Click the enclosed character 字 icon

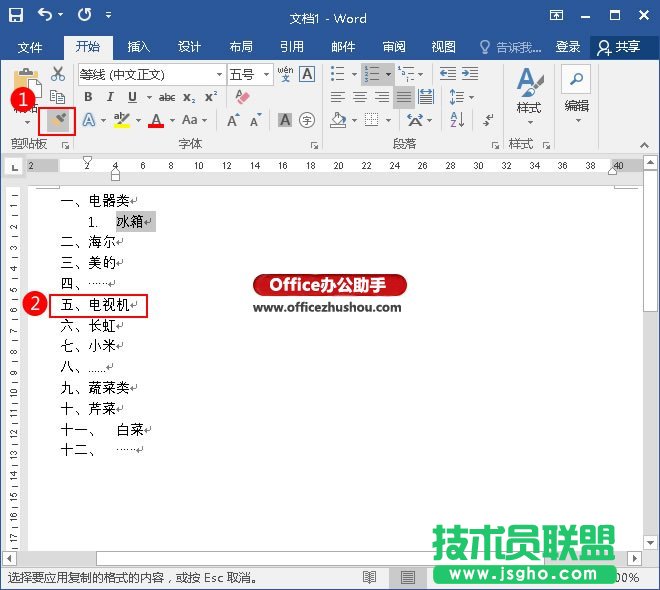click(x=307, y=120)
